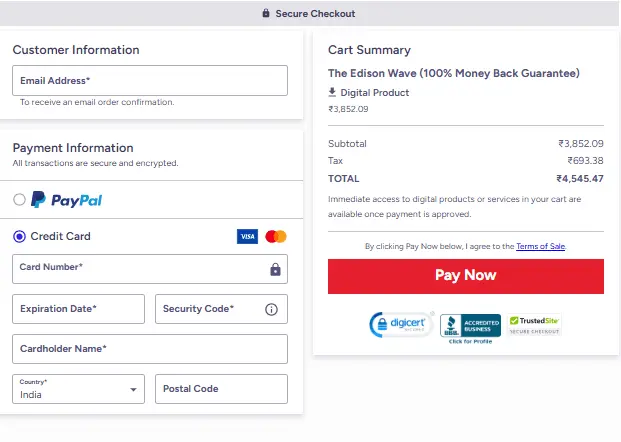Click The Edison Wave product title
The height and width of the screenshot is (442, 621).
tap(454, 73)
